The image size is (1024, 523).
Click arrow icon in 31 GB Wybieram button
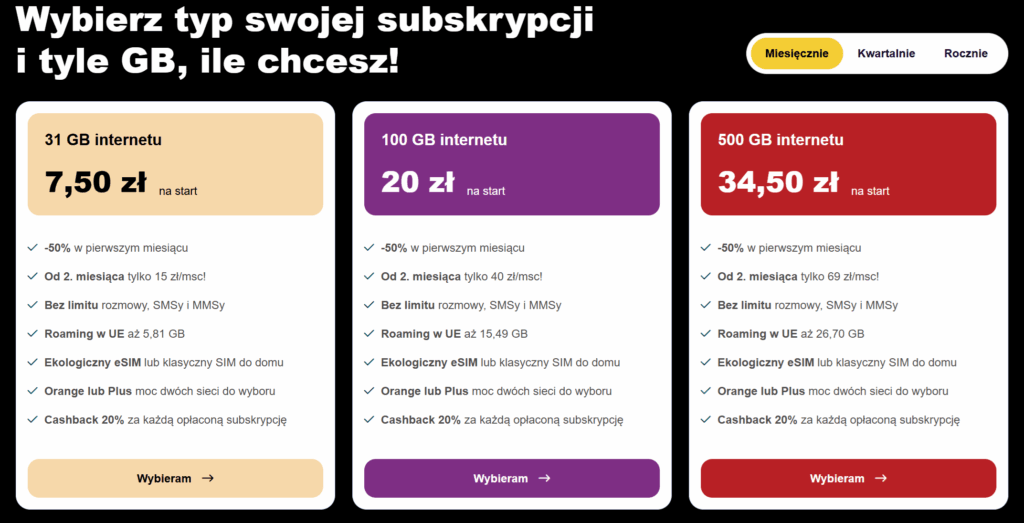[208, 478]
